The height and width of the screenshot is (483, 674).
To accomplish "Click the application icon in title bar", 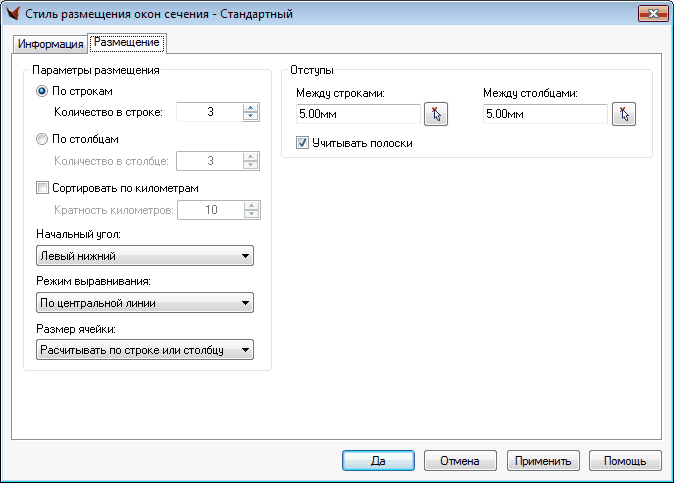I will (13, 13).
